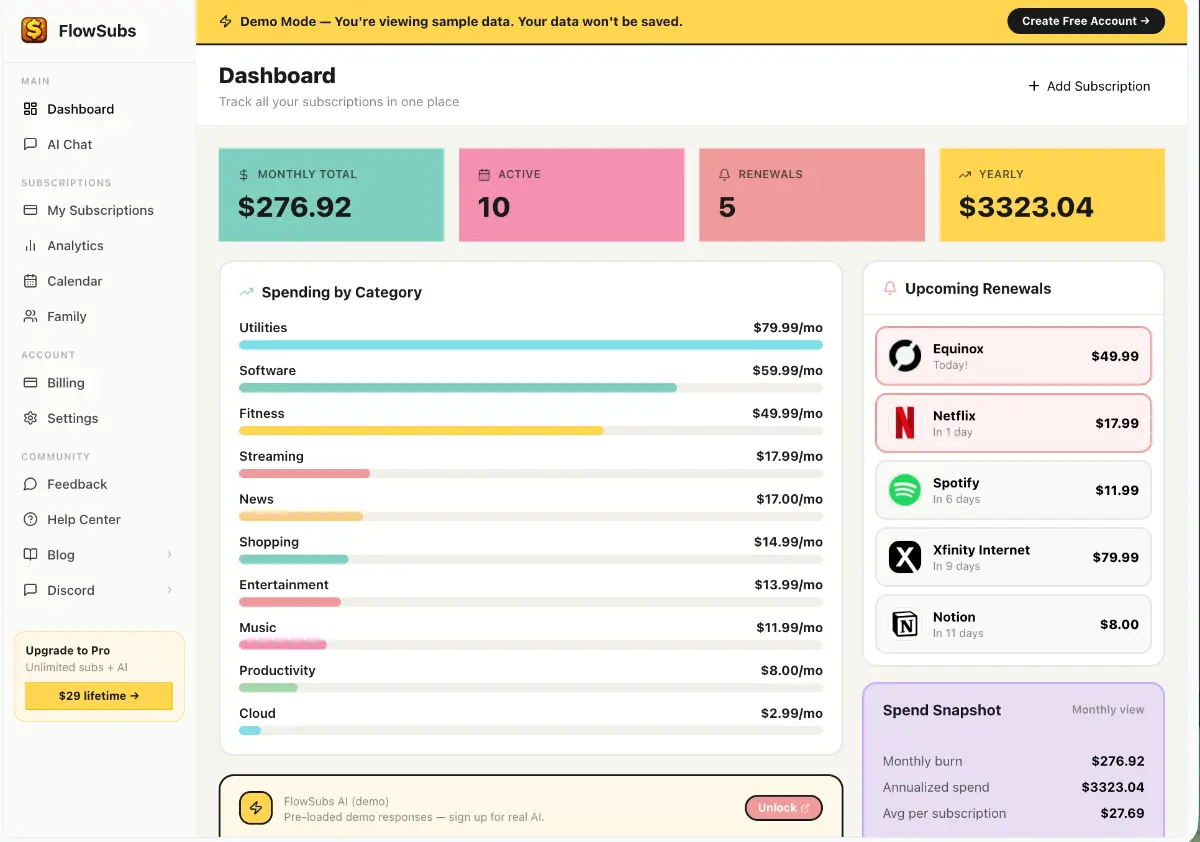Click the FlowSubs logo icon
The width and height of the screenshot is (1200, 842).
click(33, 30)
